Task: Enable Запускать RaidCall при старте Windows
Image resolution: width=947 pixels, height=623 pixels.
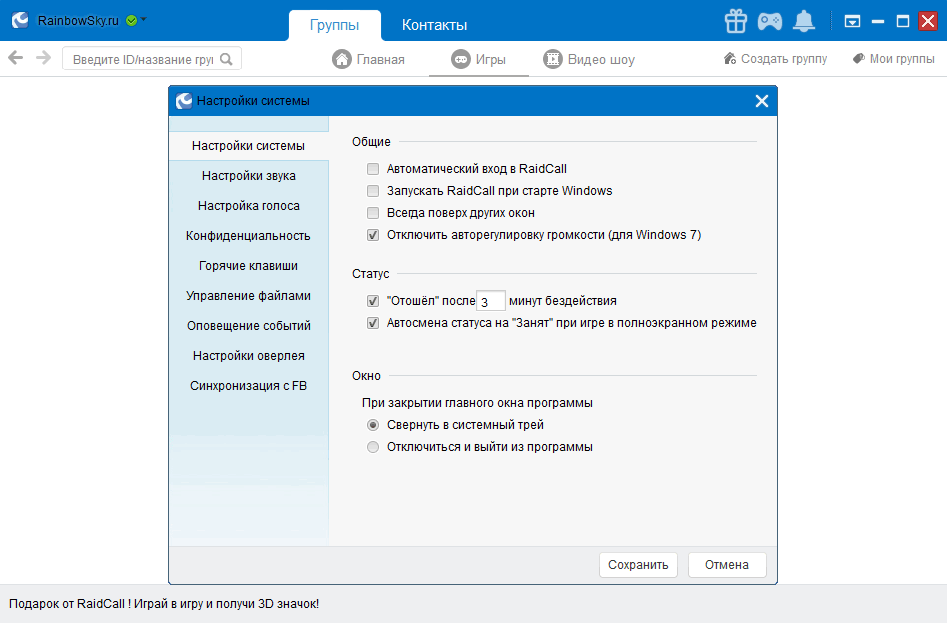Action: [373, 191]
